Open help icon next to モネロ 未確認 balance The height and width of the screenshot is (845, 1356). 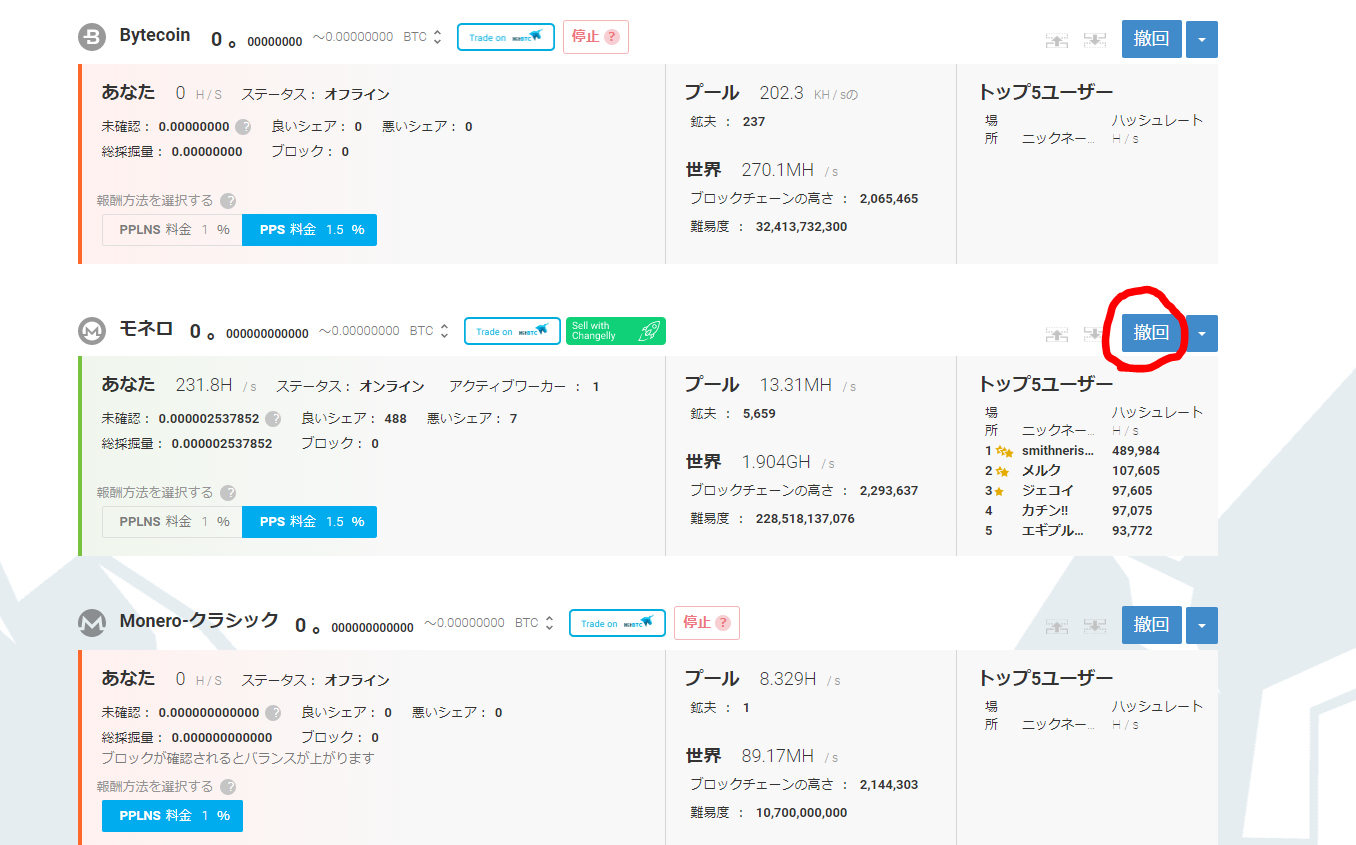click(273, 419)
